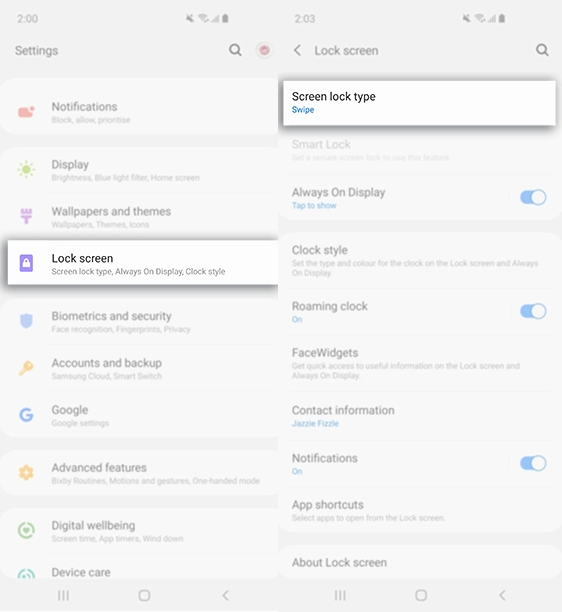
Task: Toggle the Always On Display switch
Action: click(x=533, y=197)
